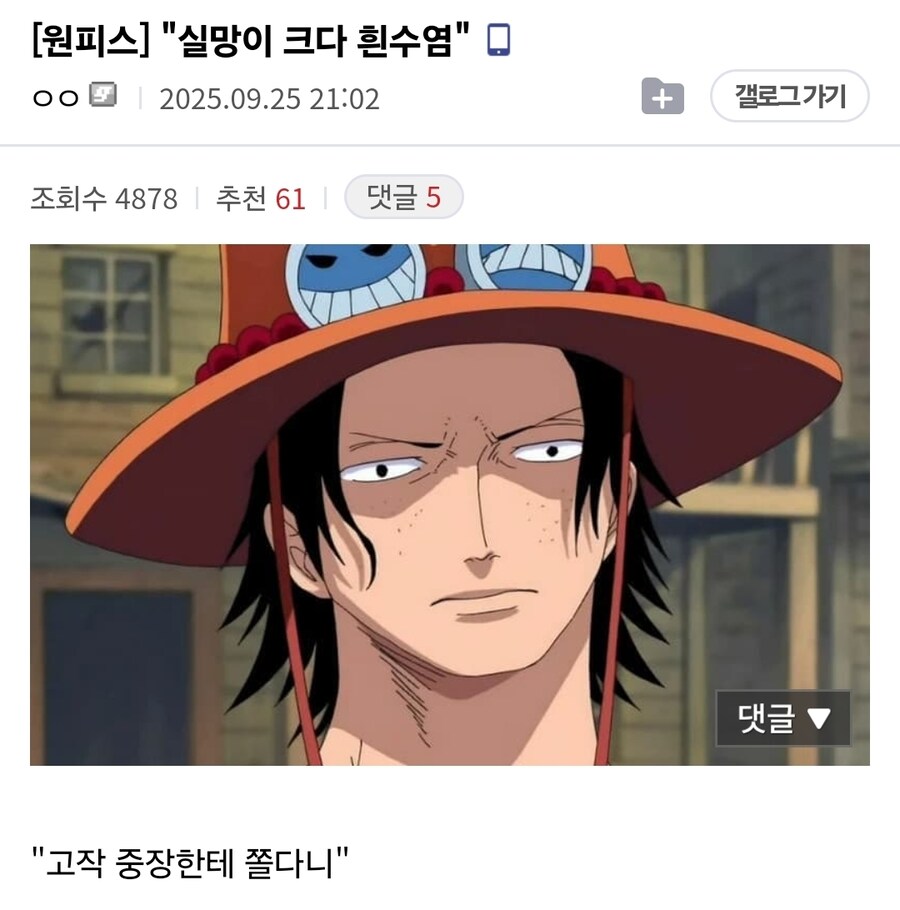900x910 pixels.
Task: Click the author's gray badge icon
Action: point(103,95)
